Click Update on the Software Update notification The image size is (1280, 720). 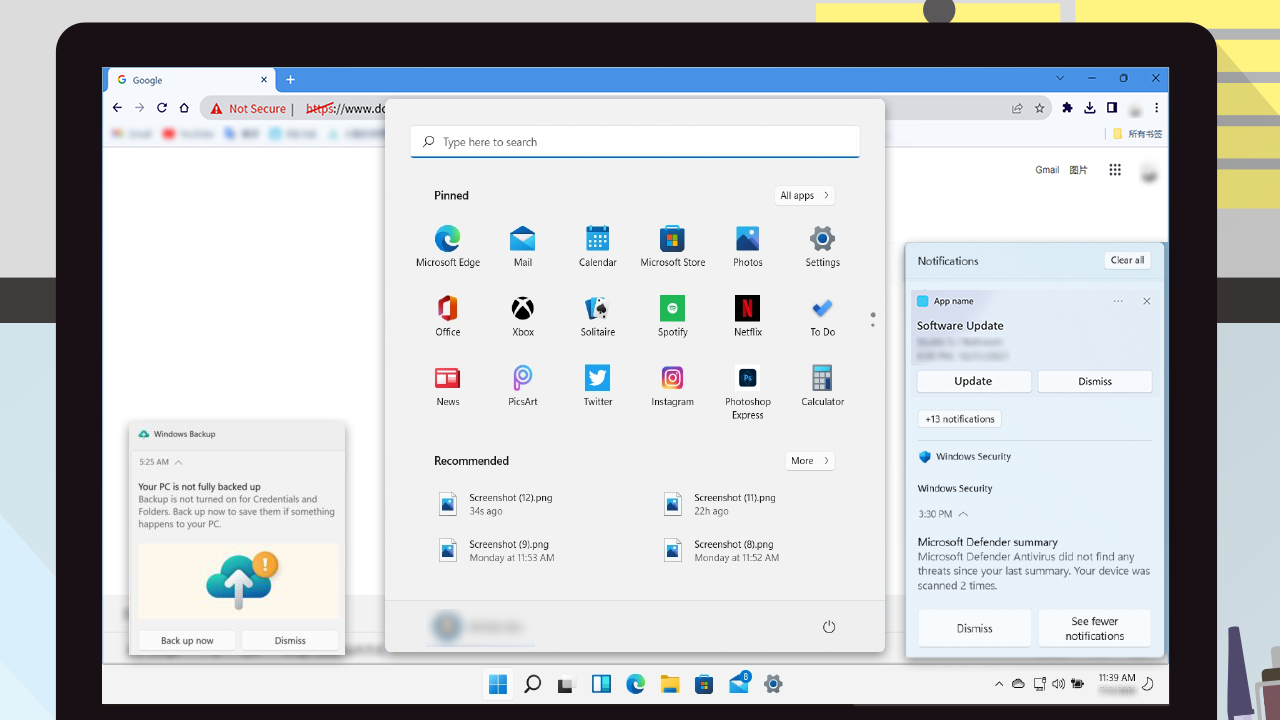974,381
